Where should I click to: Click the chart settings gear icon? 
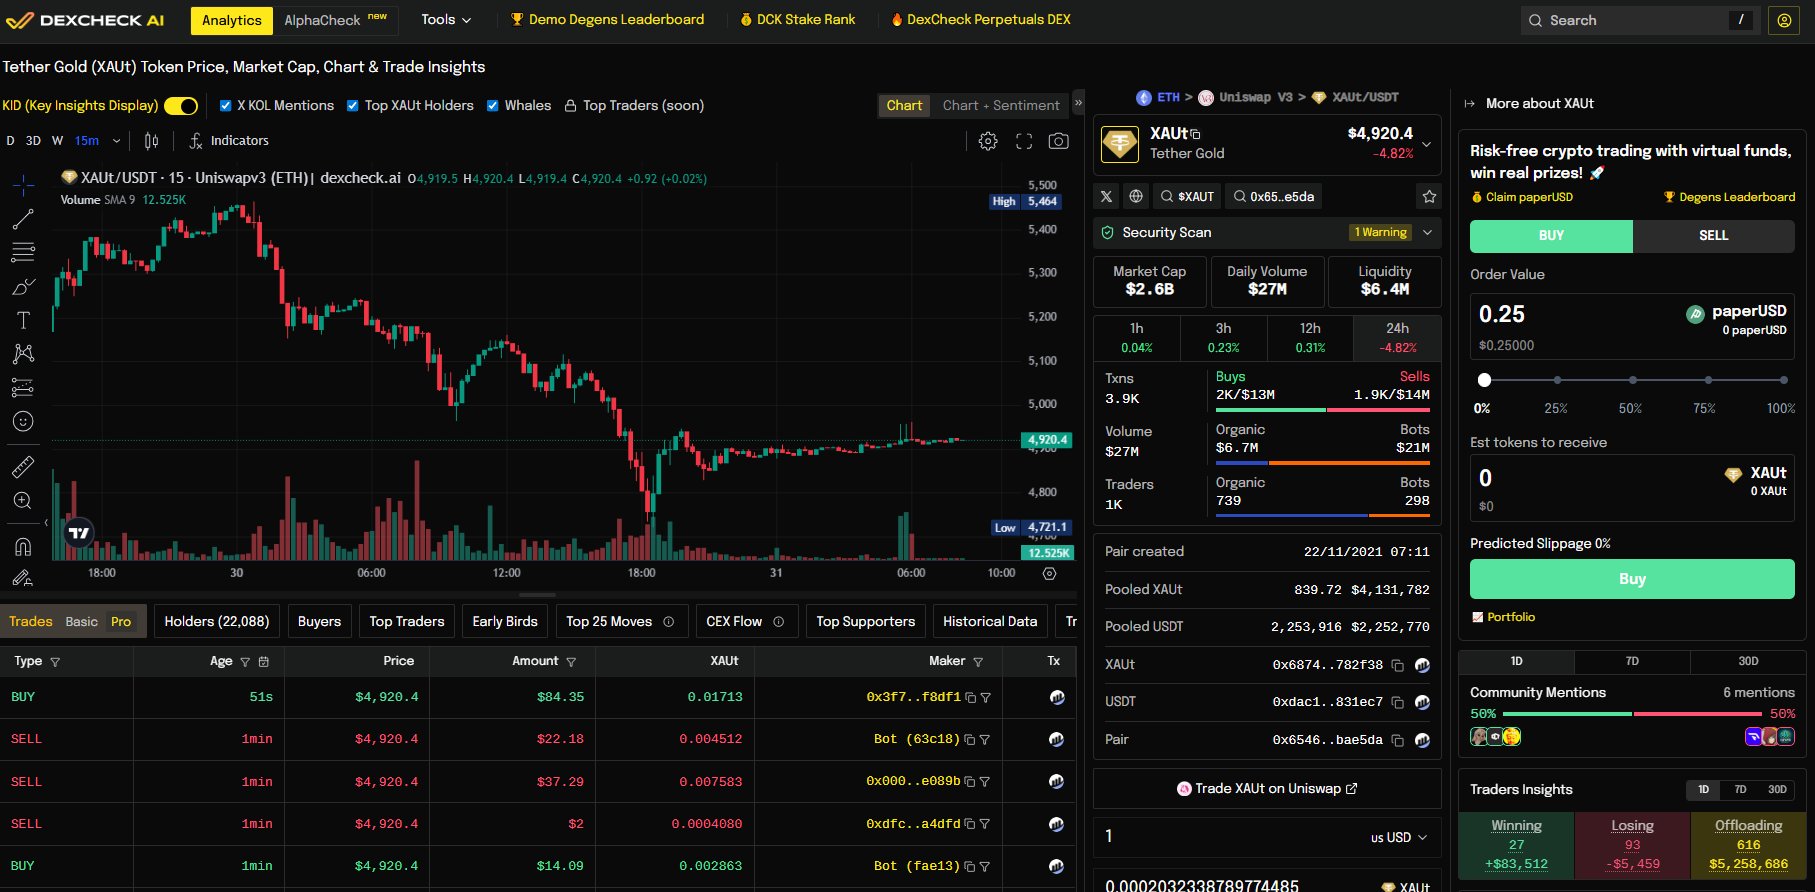pyautogui.click(x=988, y=141)
